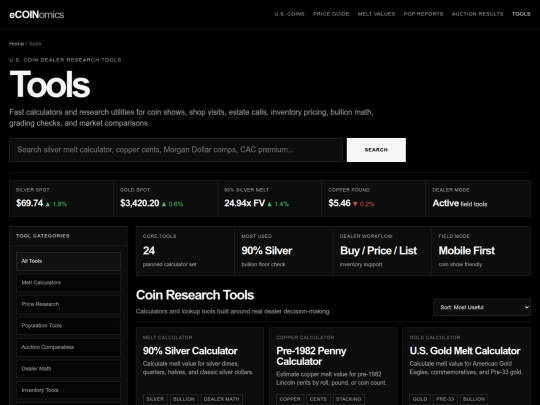
Task: Click the large Tools page title
Action: point(50,84)
